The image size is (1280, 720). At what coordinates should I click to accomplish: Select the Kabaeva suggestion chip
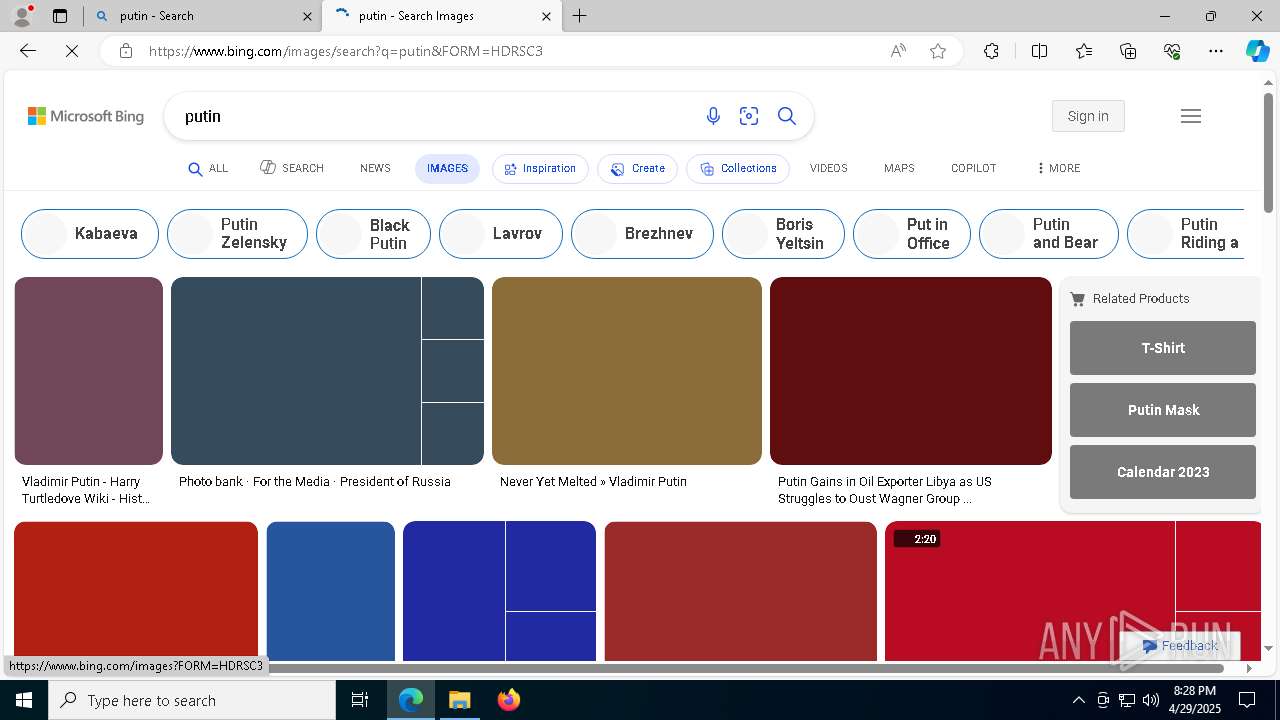90,233
